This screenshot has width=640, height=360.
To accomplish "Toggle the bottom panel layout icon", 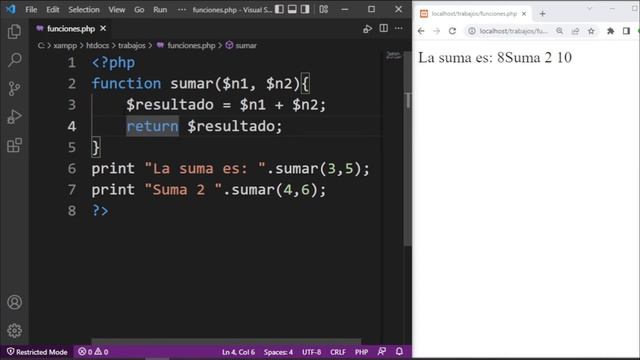I will point(292,9).
